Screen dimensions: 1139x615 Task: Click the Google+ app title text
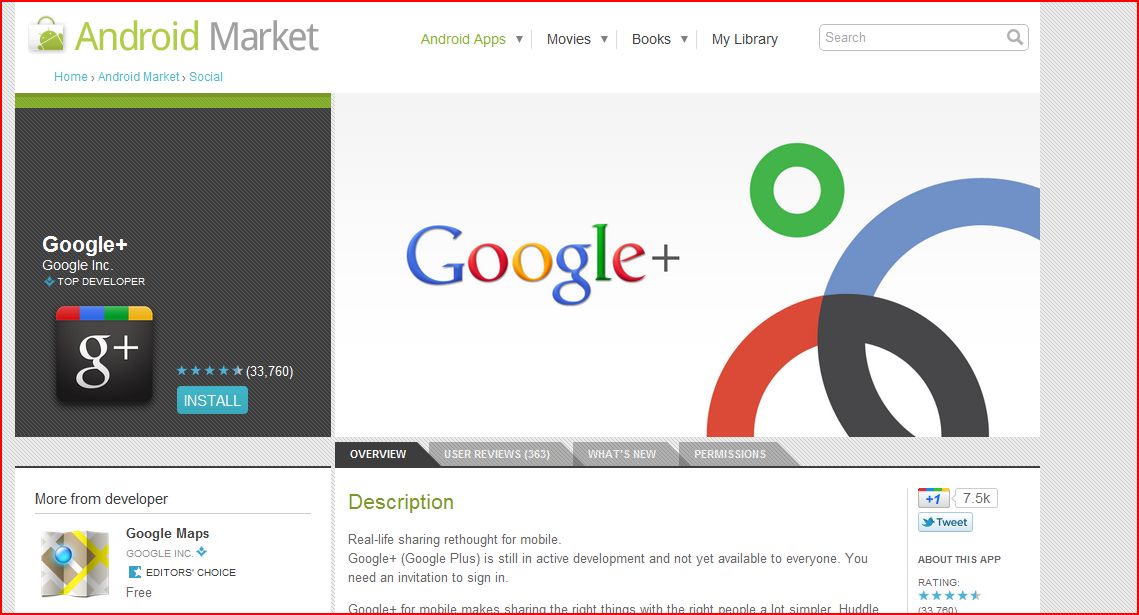click(84, 244)
